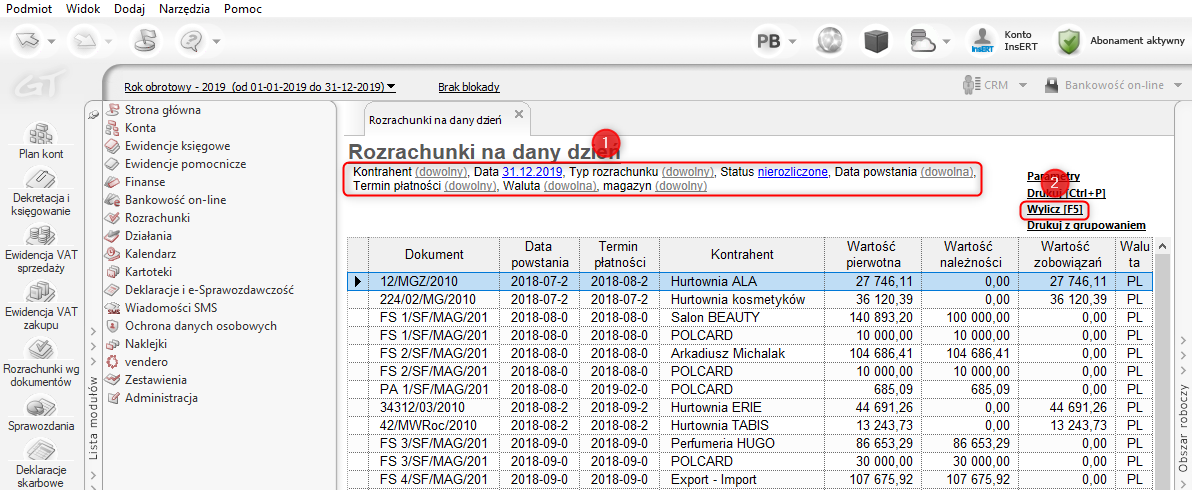Switch to Rozrachunki na dany dzień tab
The width and height of the screenshot is (1192, 490).
[435, 119]
